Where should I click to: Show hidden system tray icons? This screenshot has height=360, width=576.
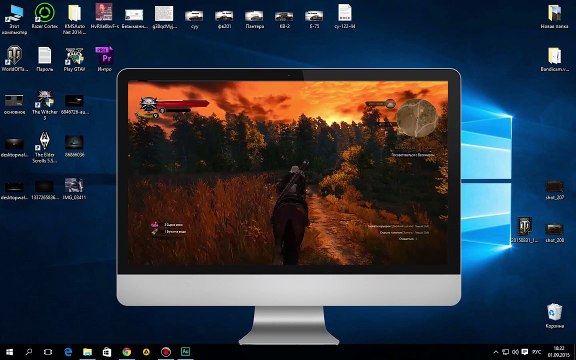[496, 352]
